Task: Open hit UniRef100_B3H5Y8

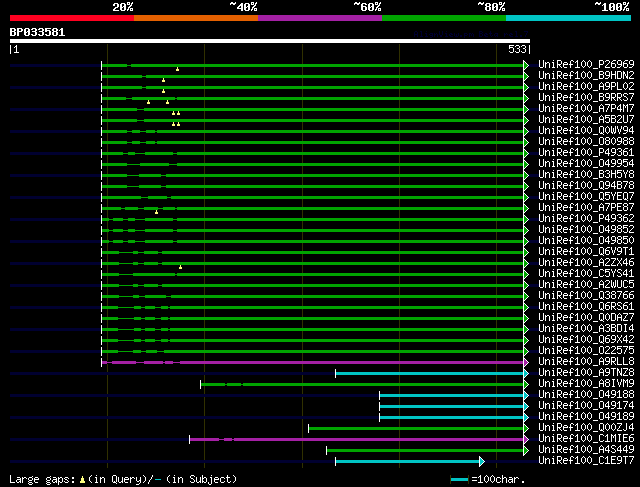Action: tap(586, 174)
